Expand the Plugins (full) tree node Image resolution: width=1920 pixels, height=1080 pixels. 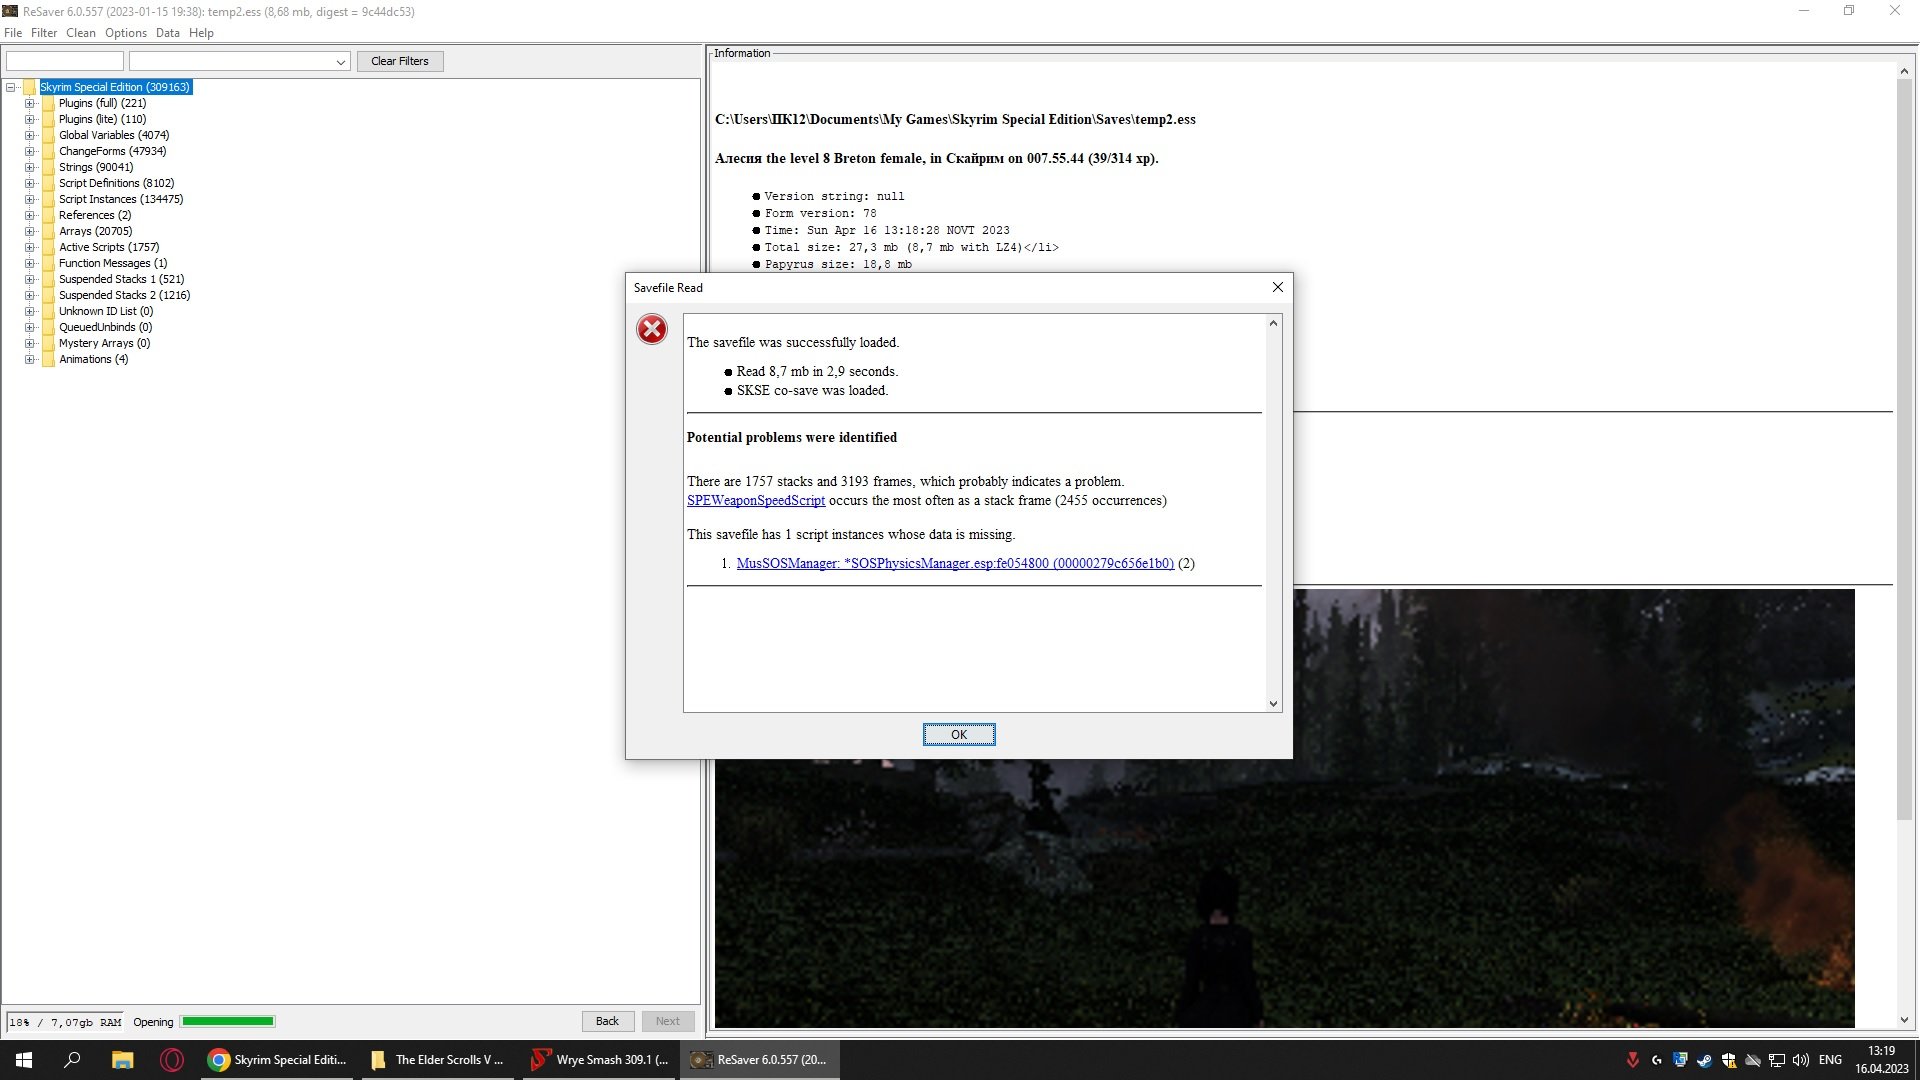coord(30,103)
